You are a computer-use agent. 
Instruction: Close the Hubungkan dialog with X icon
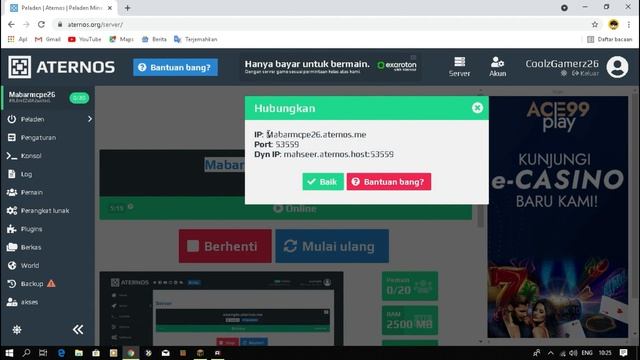tap(477, 108)
